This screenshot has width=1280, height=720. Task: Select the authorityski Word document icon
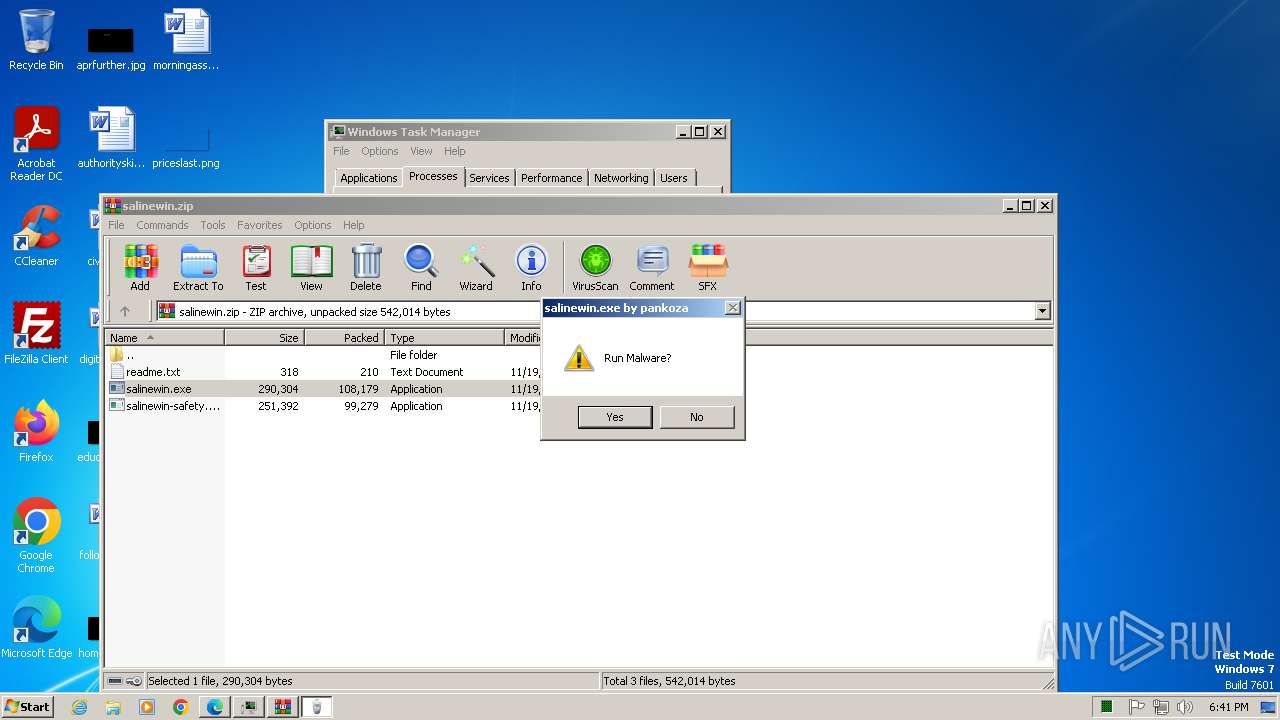[x=111, y=138]
